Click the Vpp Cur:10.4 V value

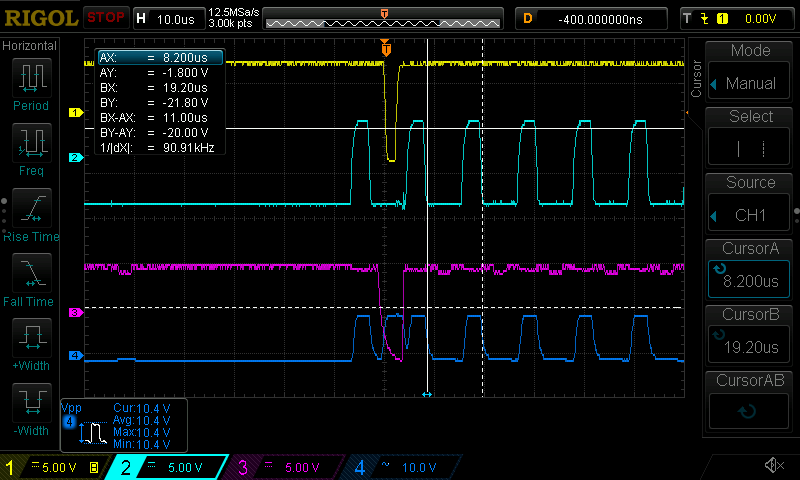(141, 408)
